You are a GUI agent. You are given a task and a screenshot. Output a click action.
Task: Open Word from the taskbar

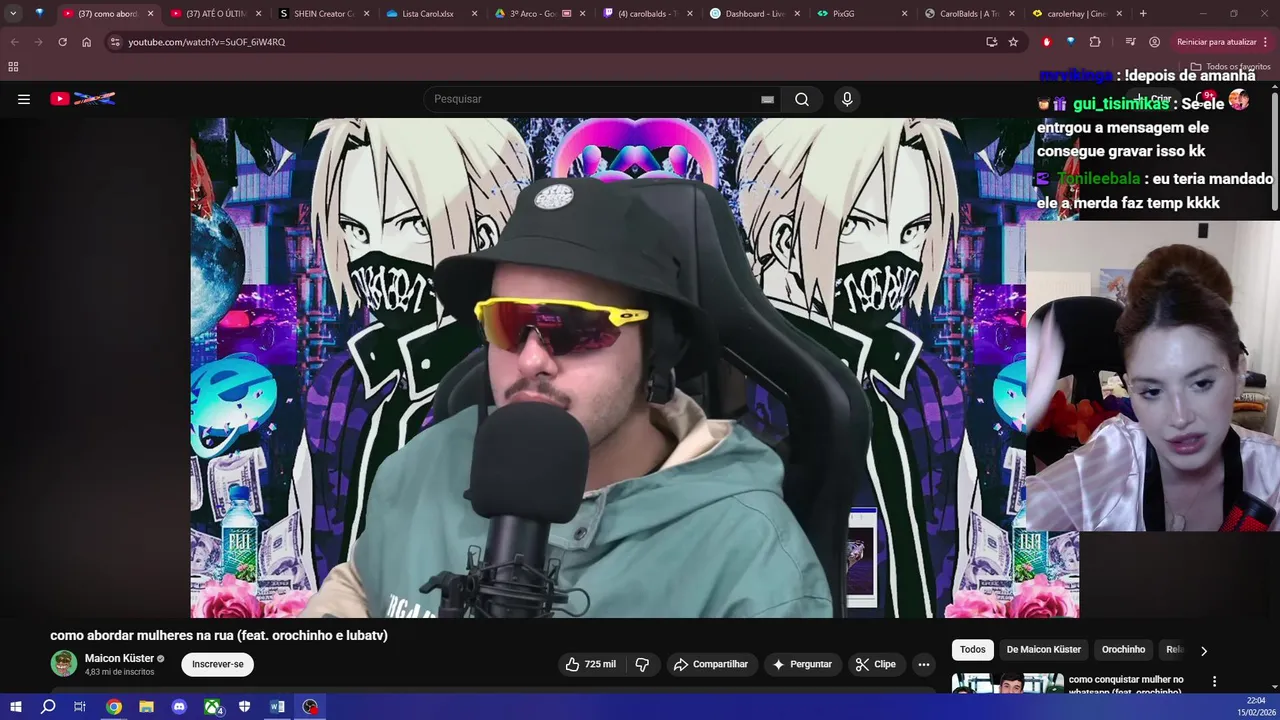point(277,707)
